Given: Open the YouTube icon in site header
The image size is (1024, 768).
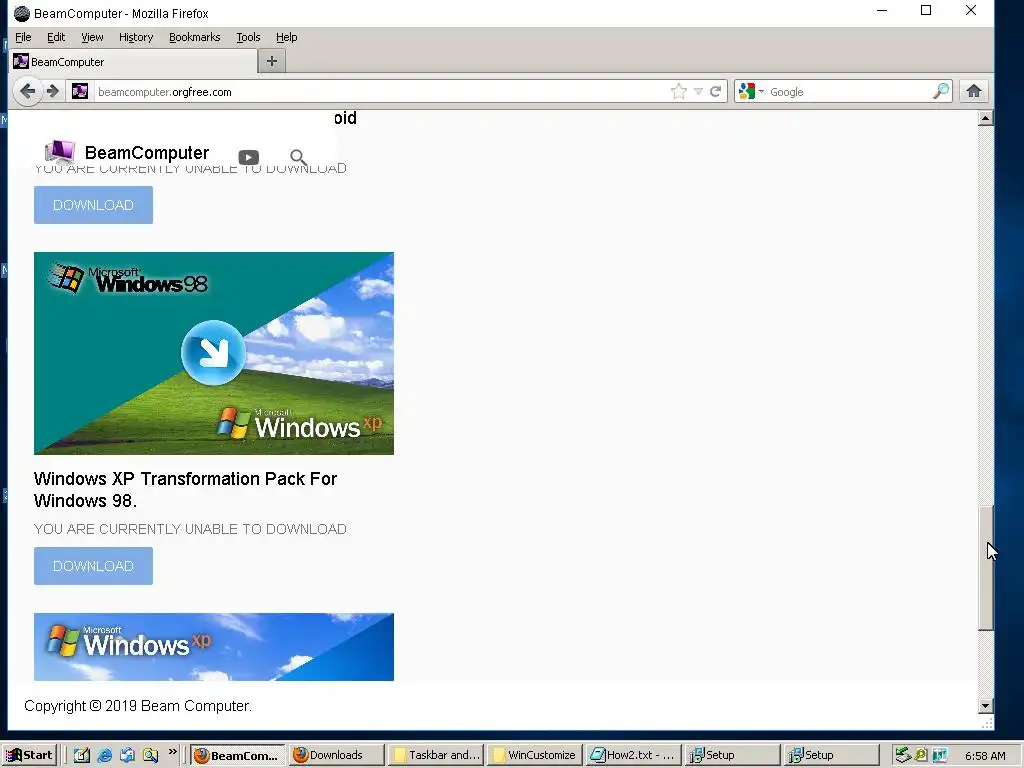Looking at the screenshot, I should [248, 157].
